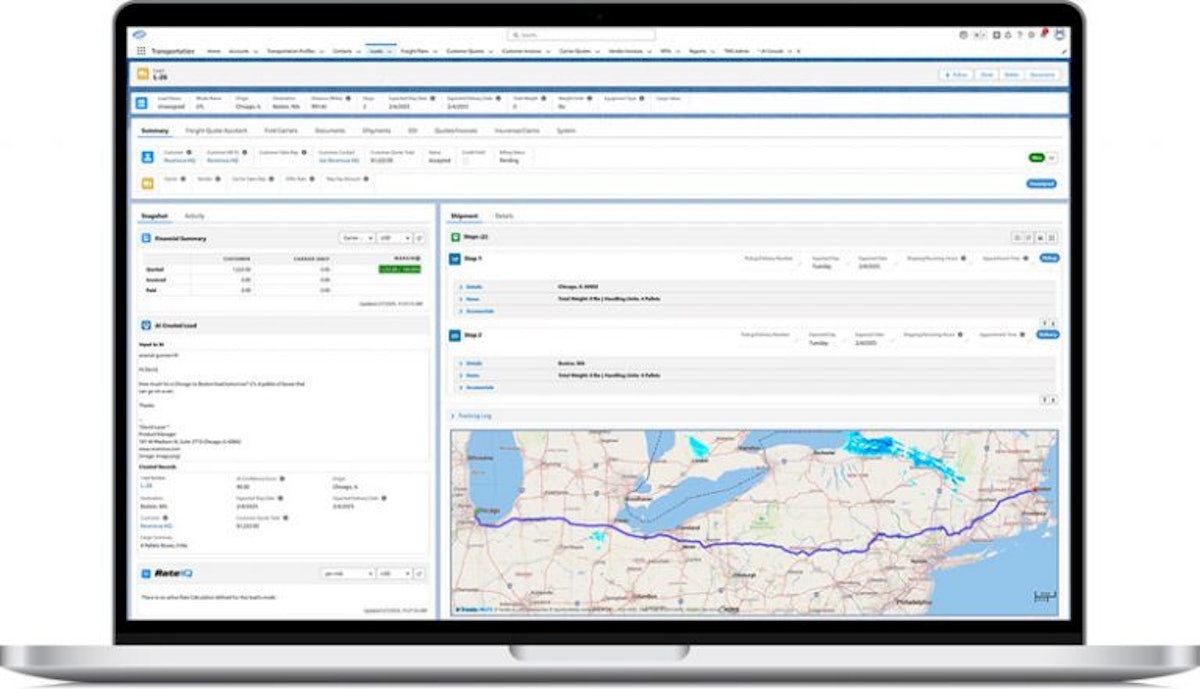Click the help question mark icon

[1018, 35]
